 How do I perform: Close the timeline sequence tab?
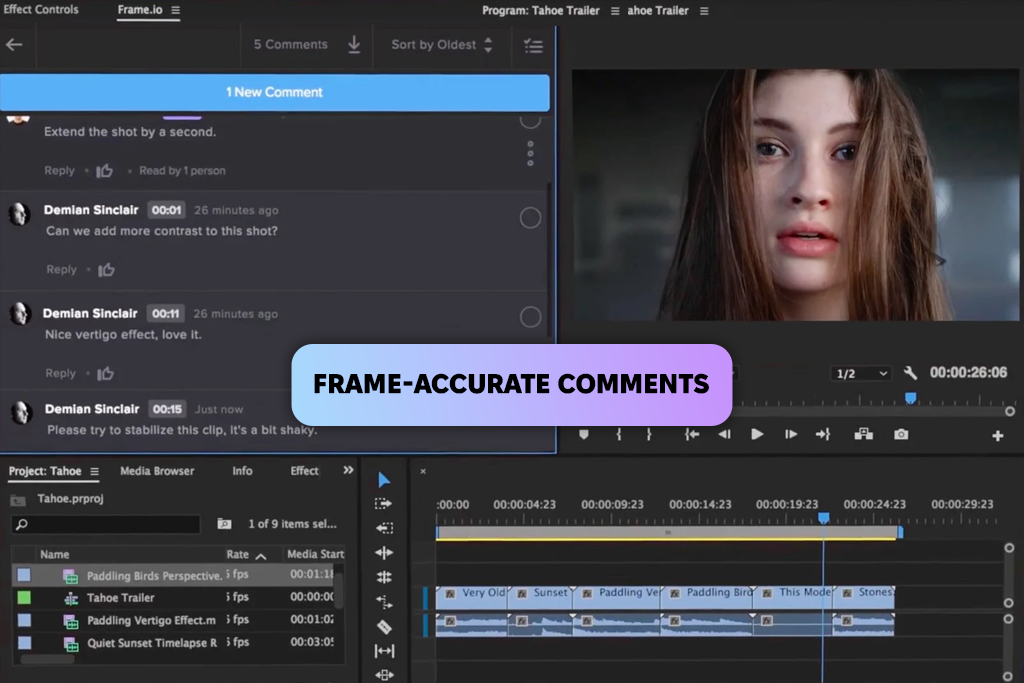point(423,471)
